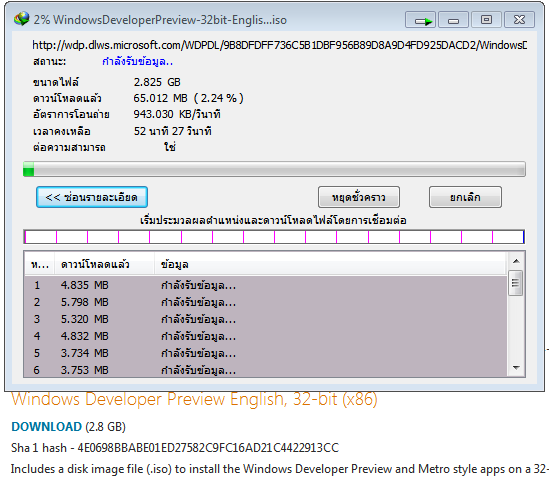Viewport: 549px width, 484px height.
Task: Click the blue status text กำลังรับข้อมูล..
Action: click(x=137, y=62)
